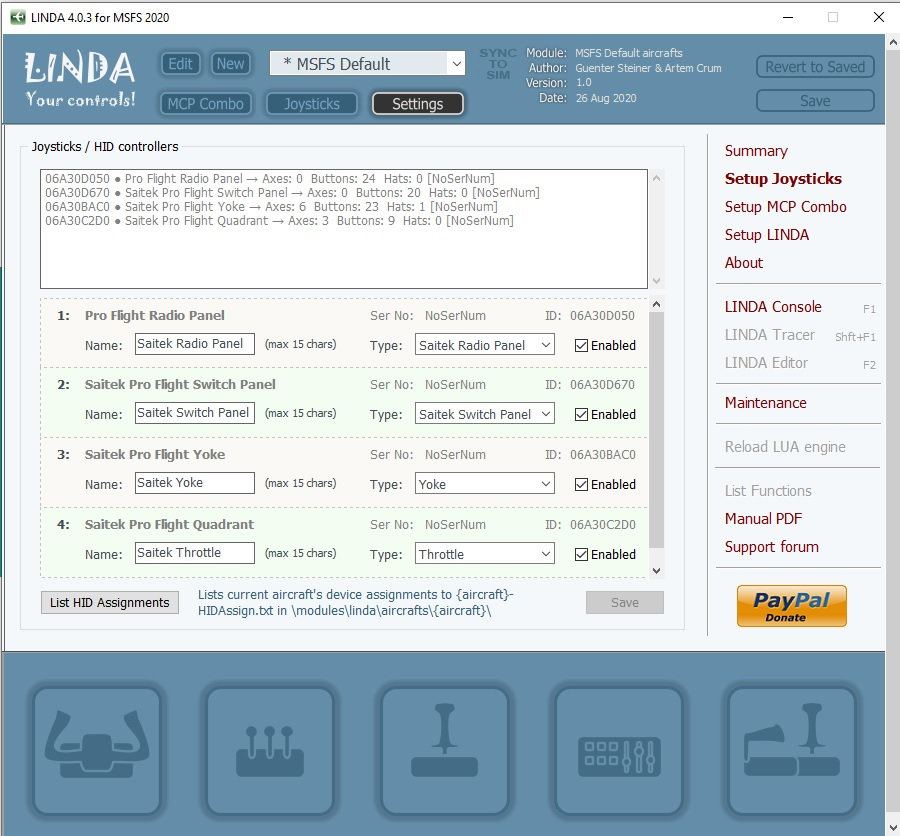Image resolution: width=900 pixels, height=836 pixels.
Task: Click List HID Assignments button
Action: 110,602
